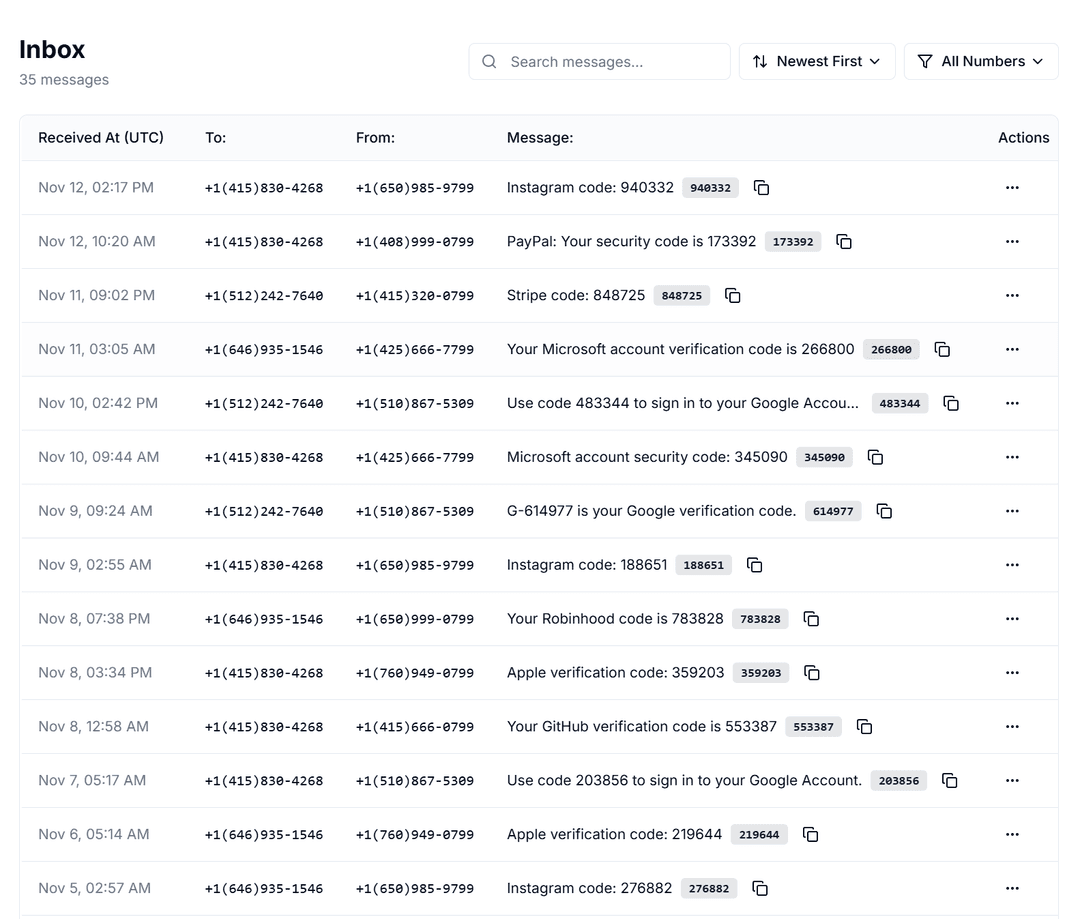Copy the Google sign-in code 483344
Screen dimensions: 1080x919
950,403
